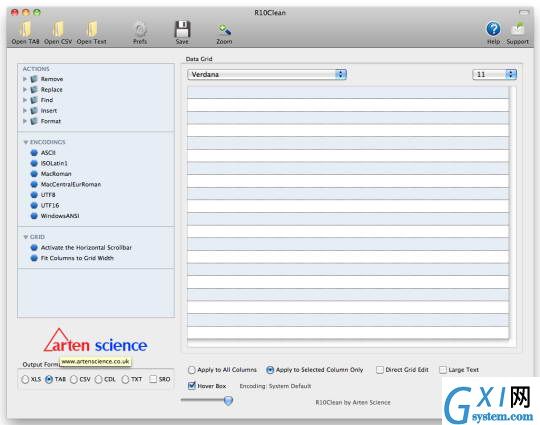Select the MacCentralEurRoman encoding label

tap(71, 184)
